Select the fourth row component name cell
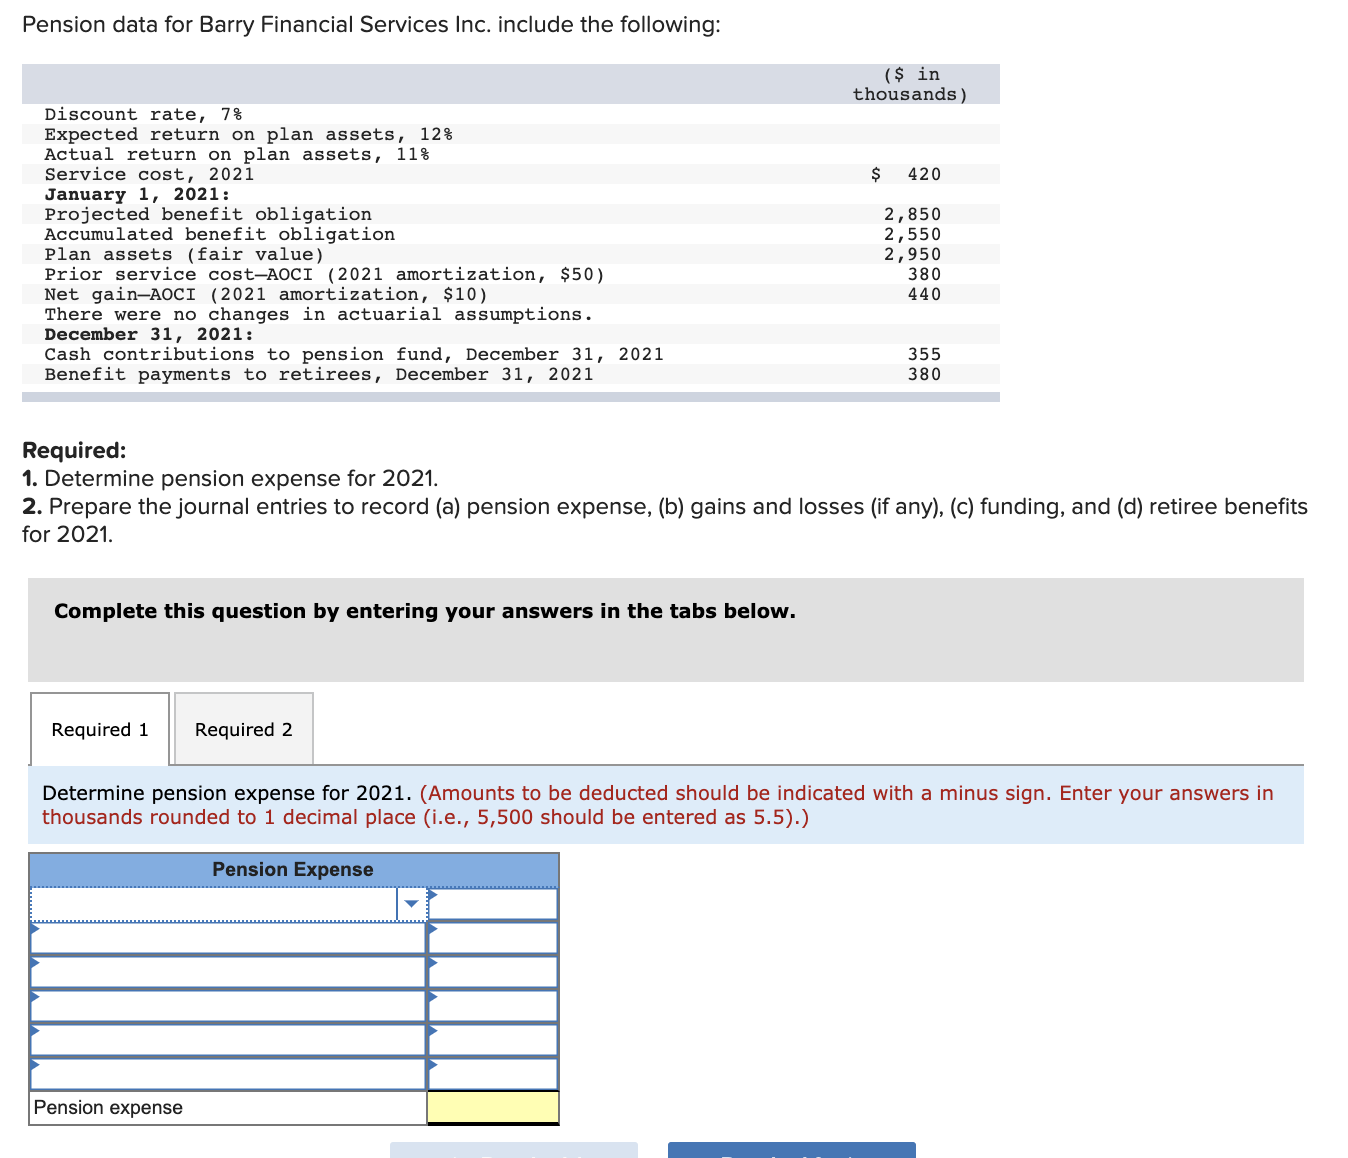The image size is (1348, 1158). pyautogui.click(x=228, y=1006)
